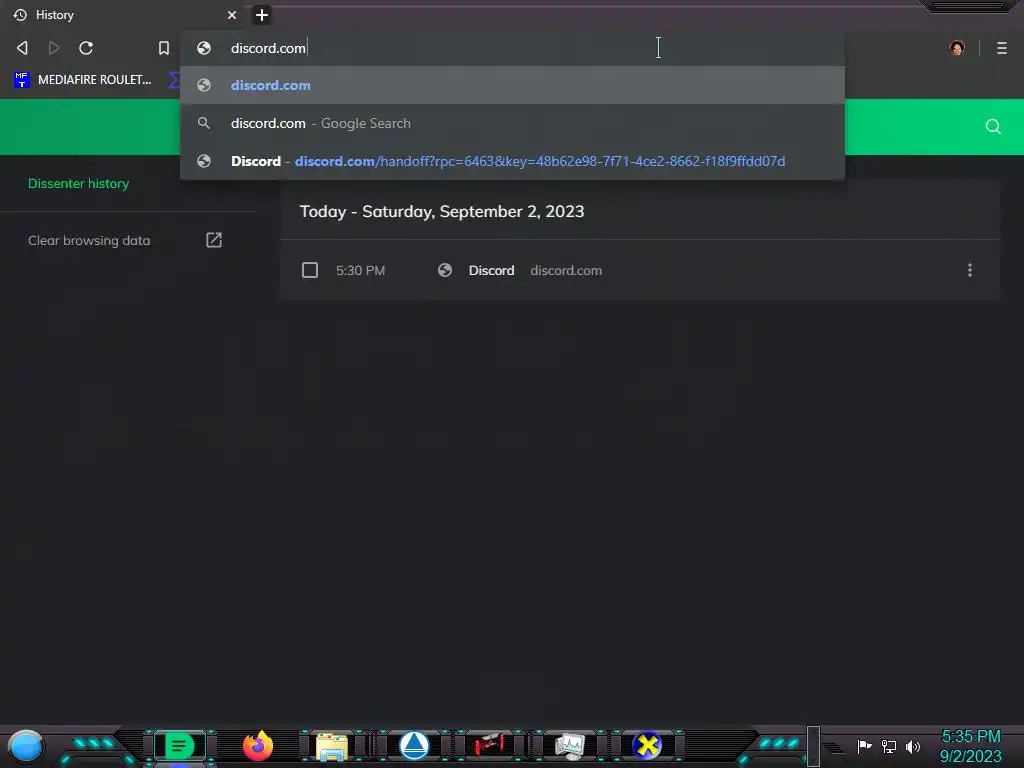Click the volume speaker tray icon
The width and height of the screenshot is (1024, 768).
point(913,746)
